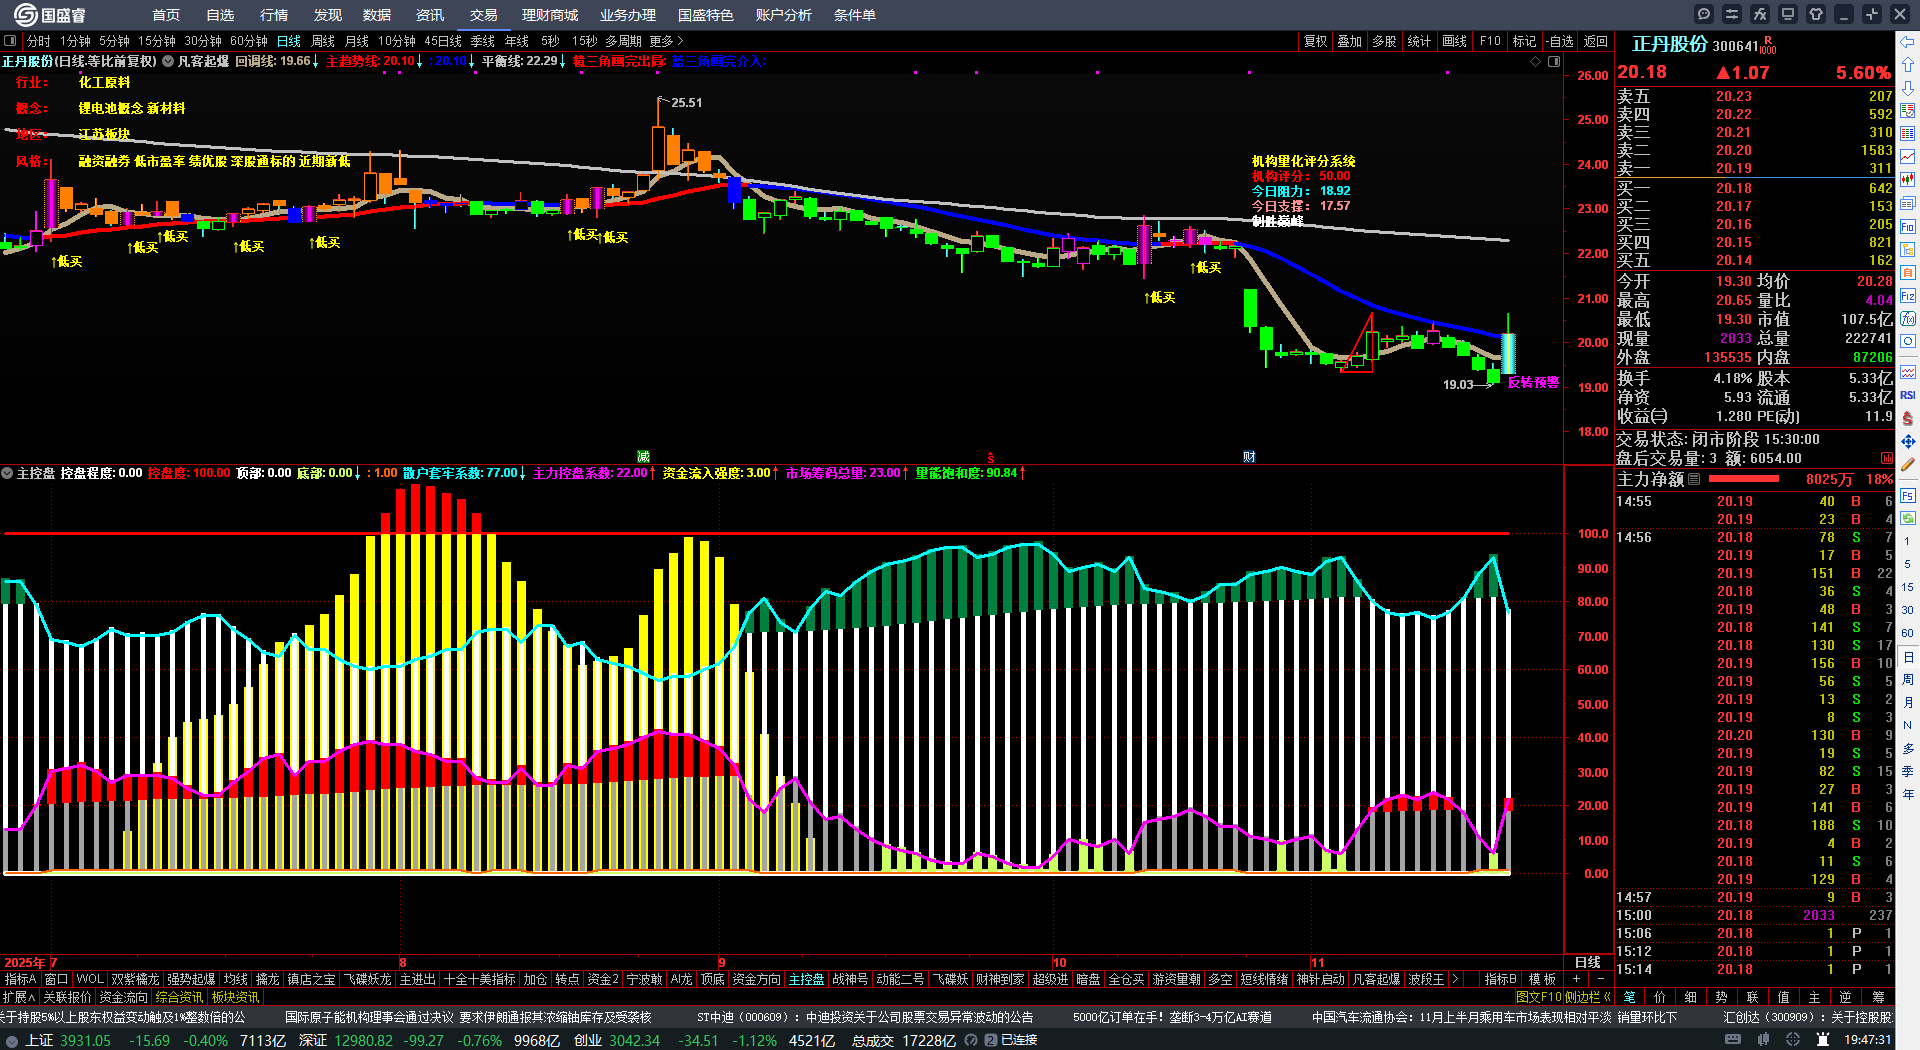
Task: Open the message chat icon in title bar
Action: tap(1704, 14)
